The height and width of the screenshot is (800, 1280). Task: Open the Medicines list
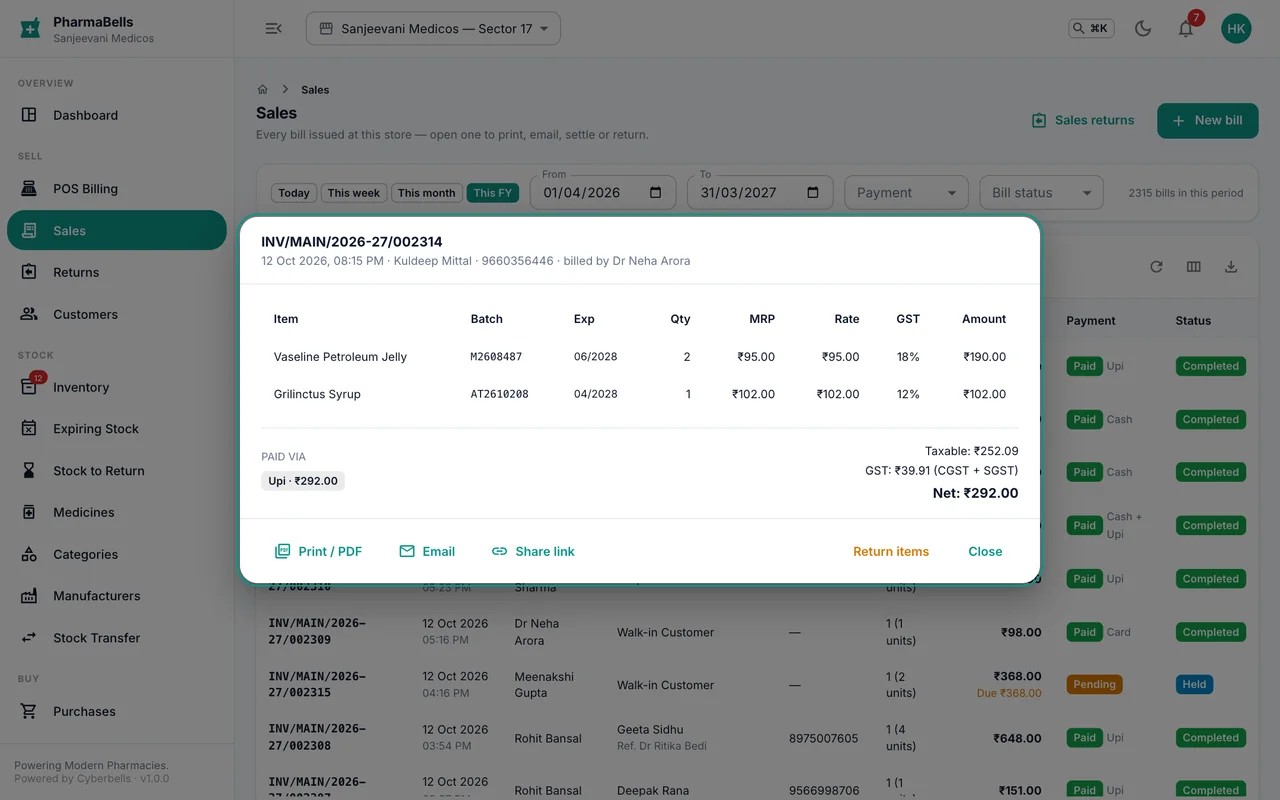click(117, 512)
